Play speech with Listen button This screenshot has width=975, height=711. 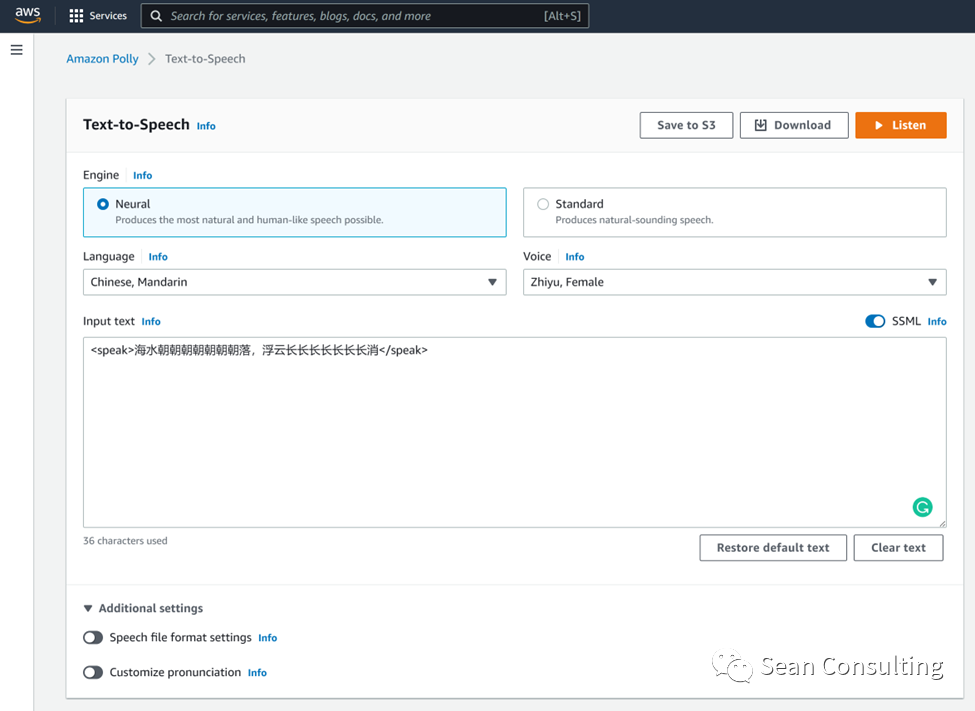pos(900,125)
